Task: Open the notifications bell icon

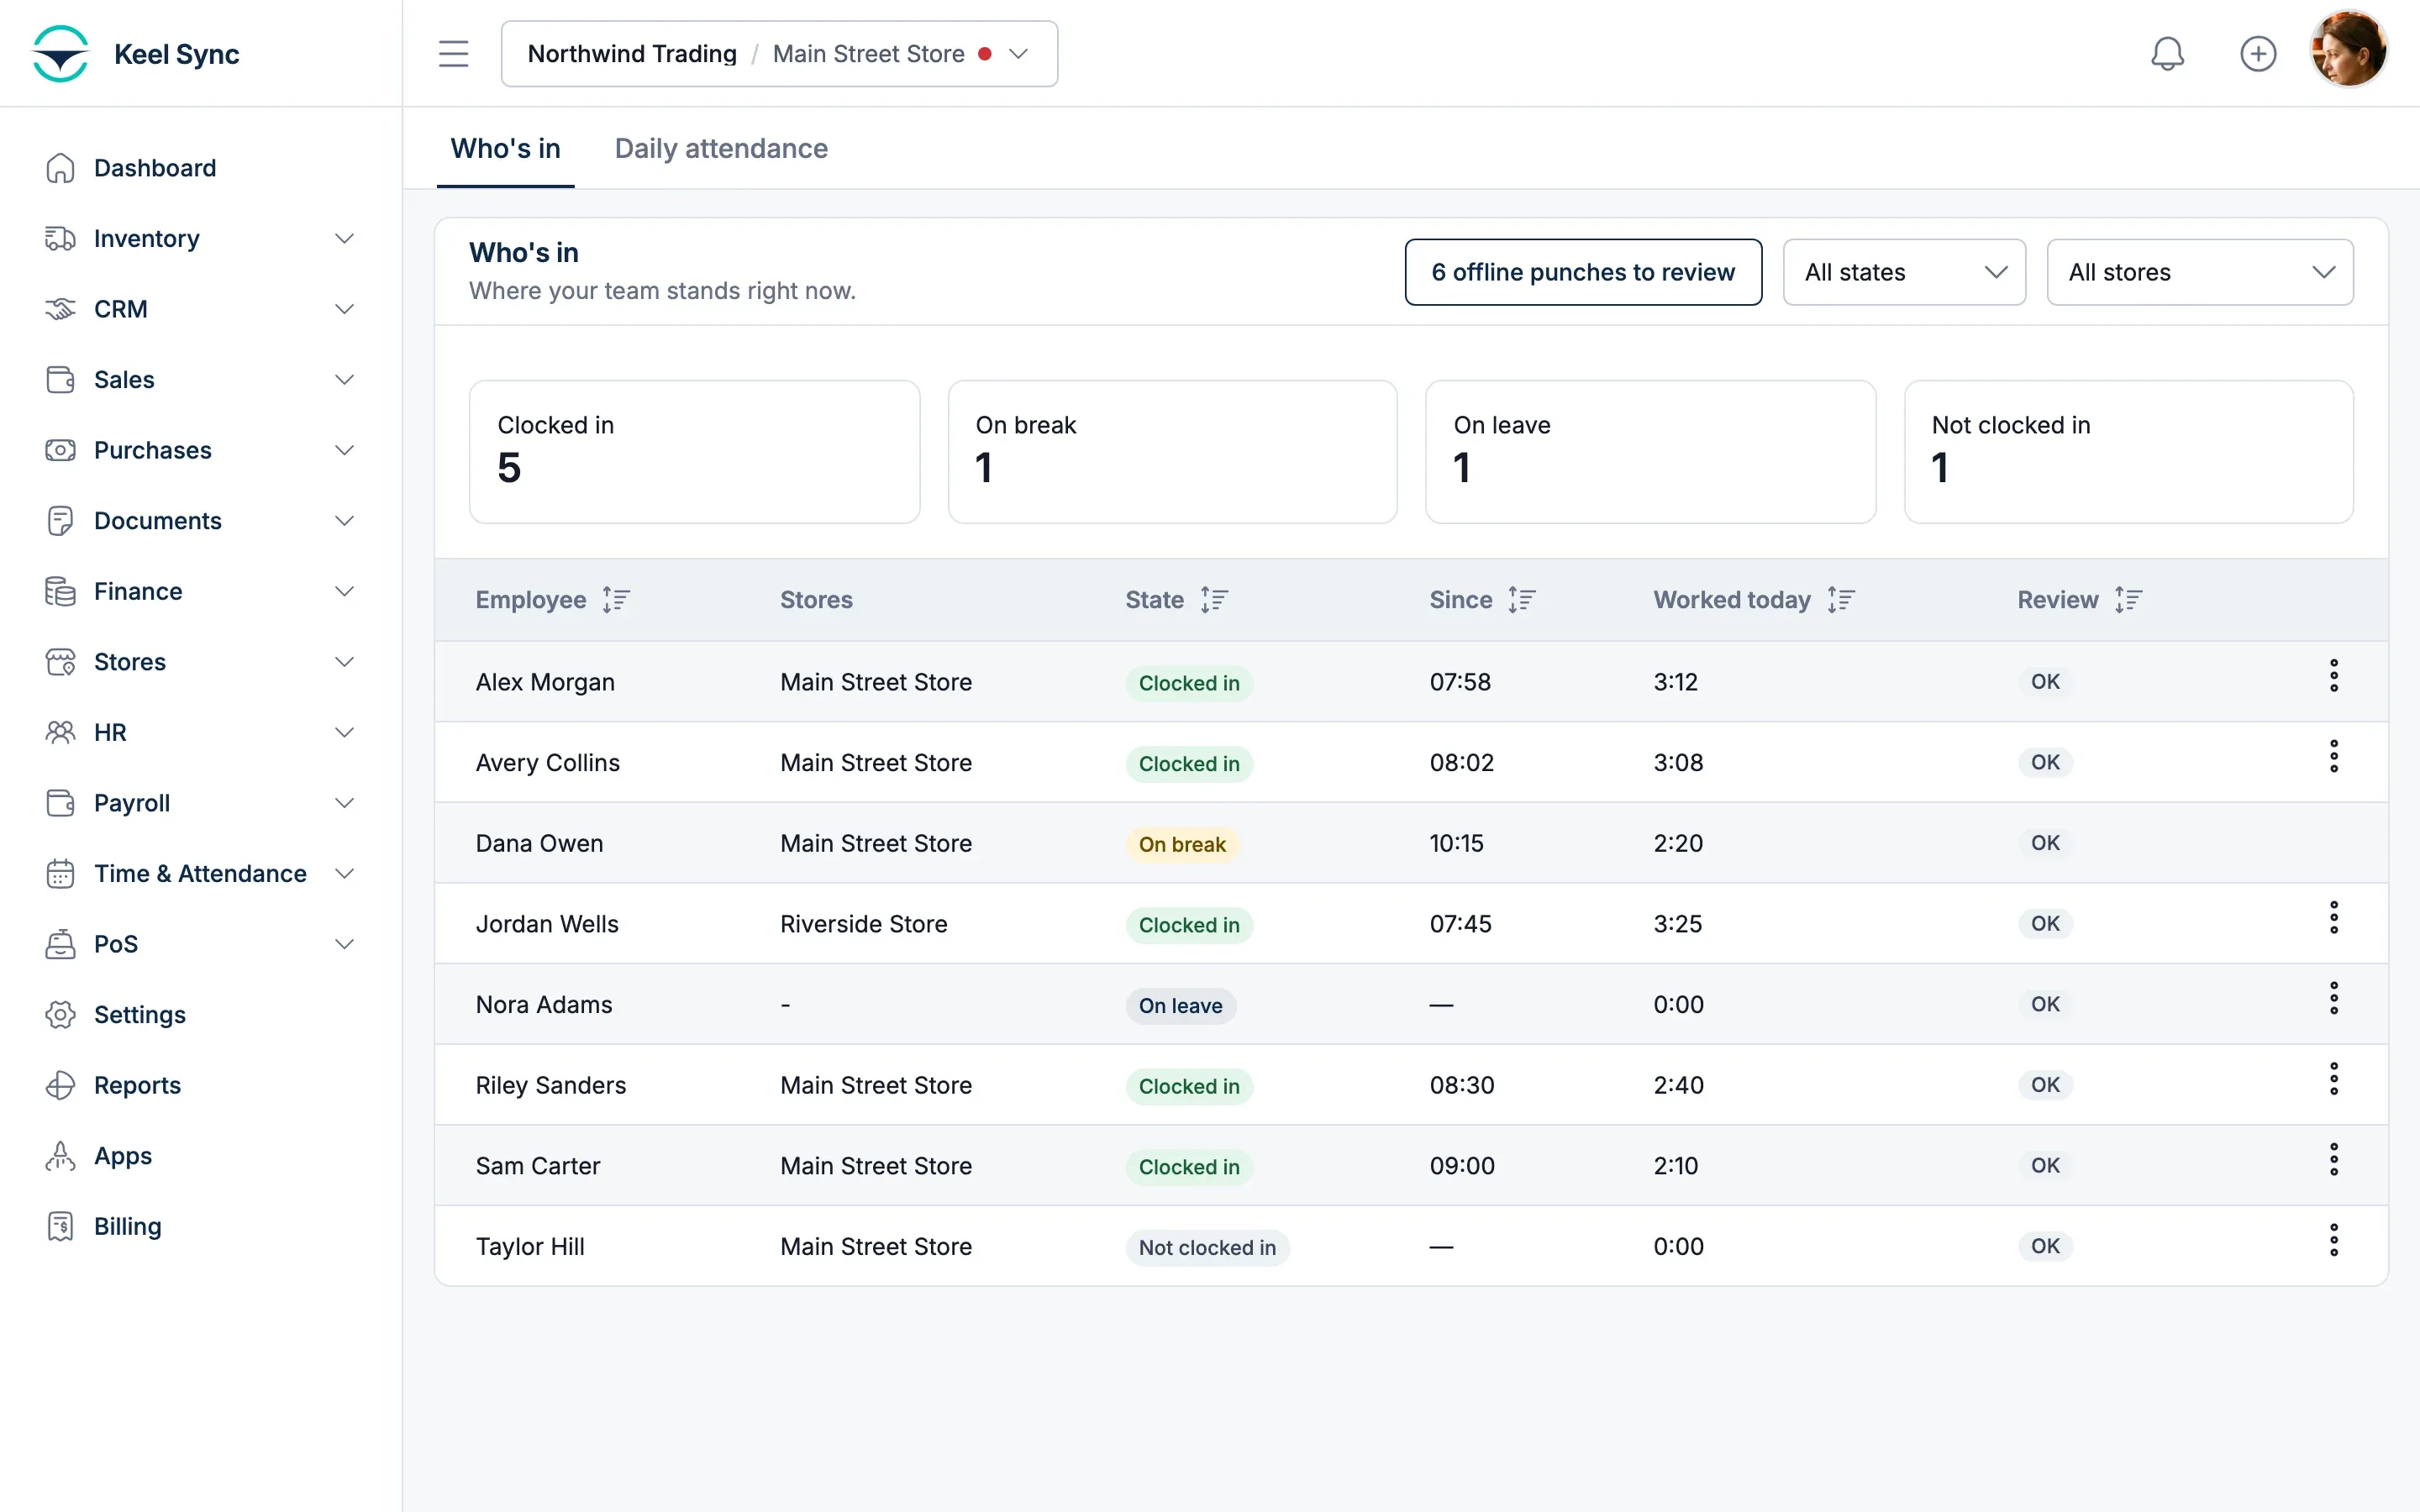Action: coord(2167,54)
